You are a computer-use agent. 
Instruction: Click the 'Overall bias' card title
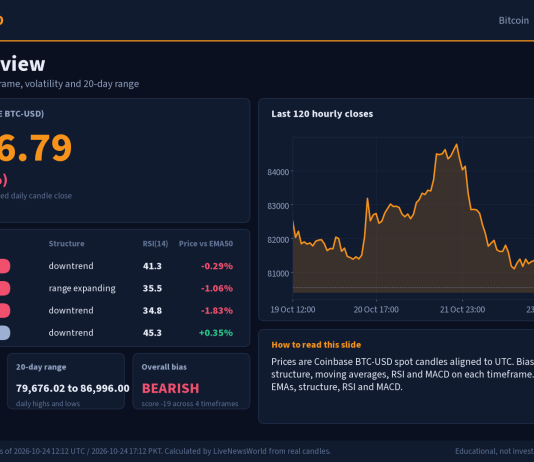[164, 367]
